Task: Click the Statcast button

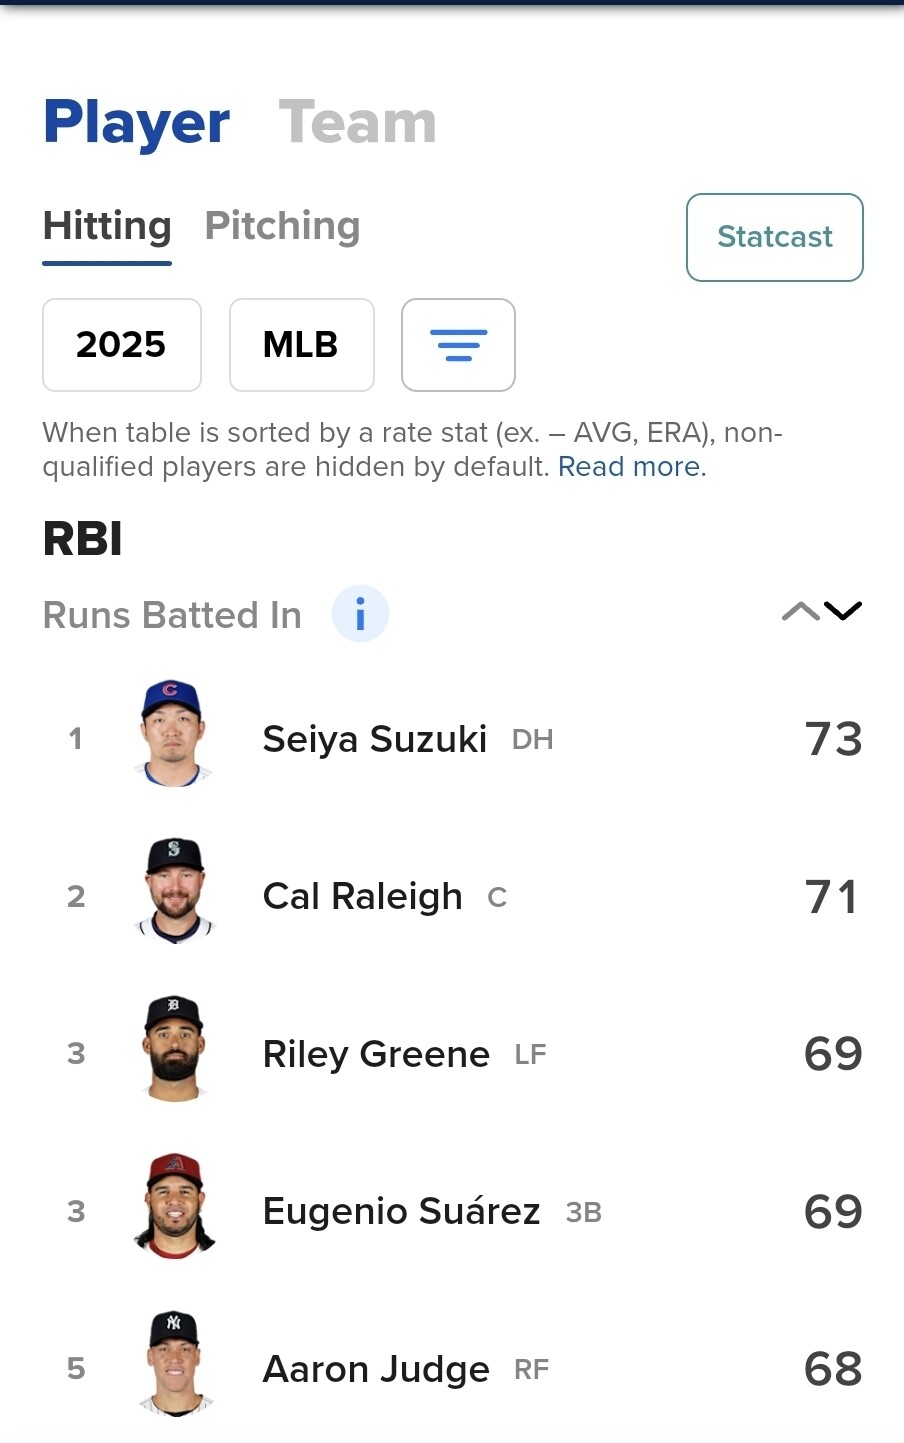Action: (774, 237)
